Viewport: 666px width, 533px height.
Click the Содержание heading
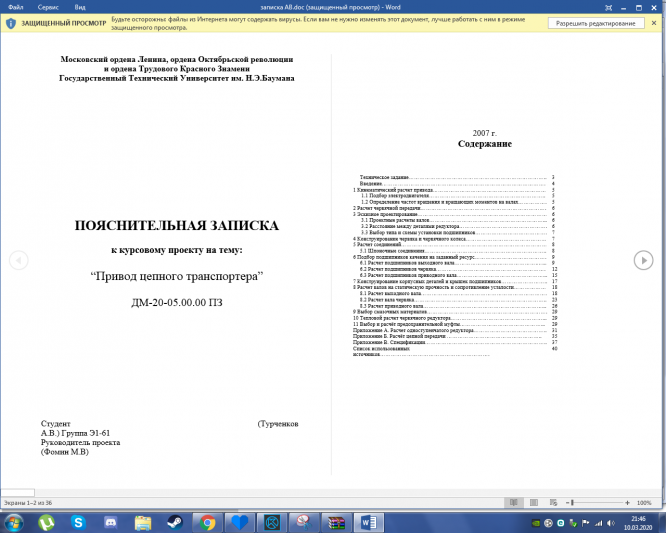pyautogui.click(x=485, y=144)
